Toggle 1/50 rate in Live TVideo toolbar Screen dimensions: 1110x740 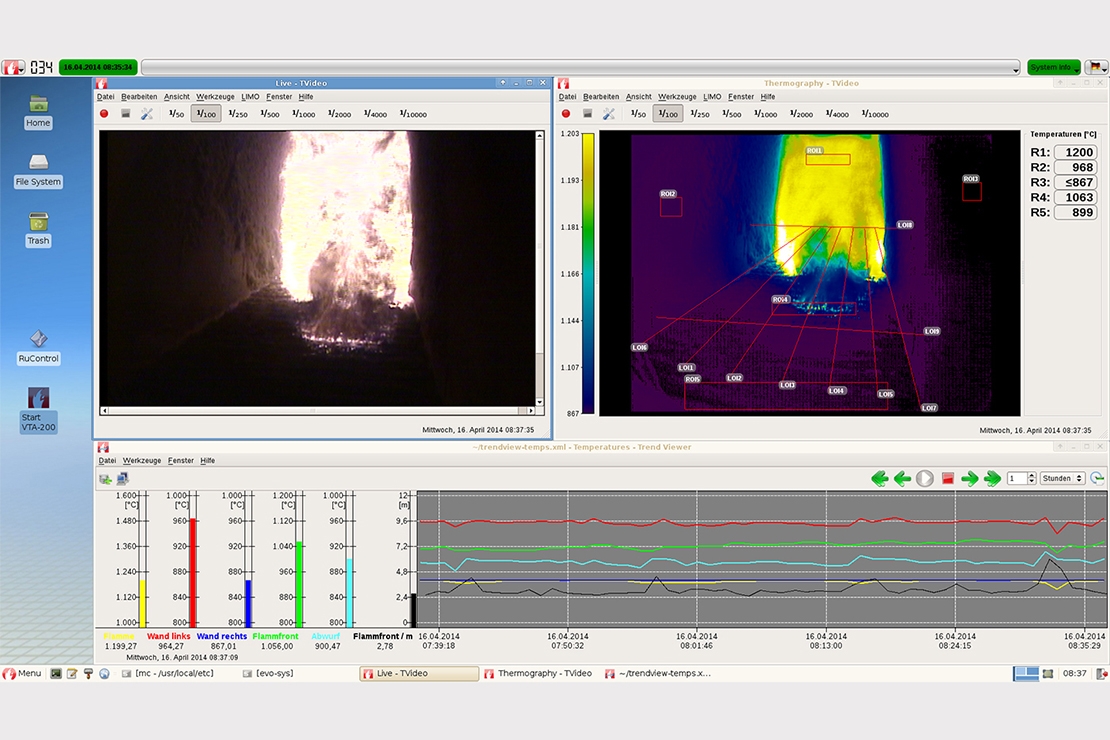point(175,114)
